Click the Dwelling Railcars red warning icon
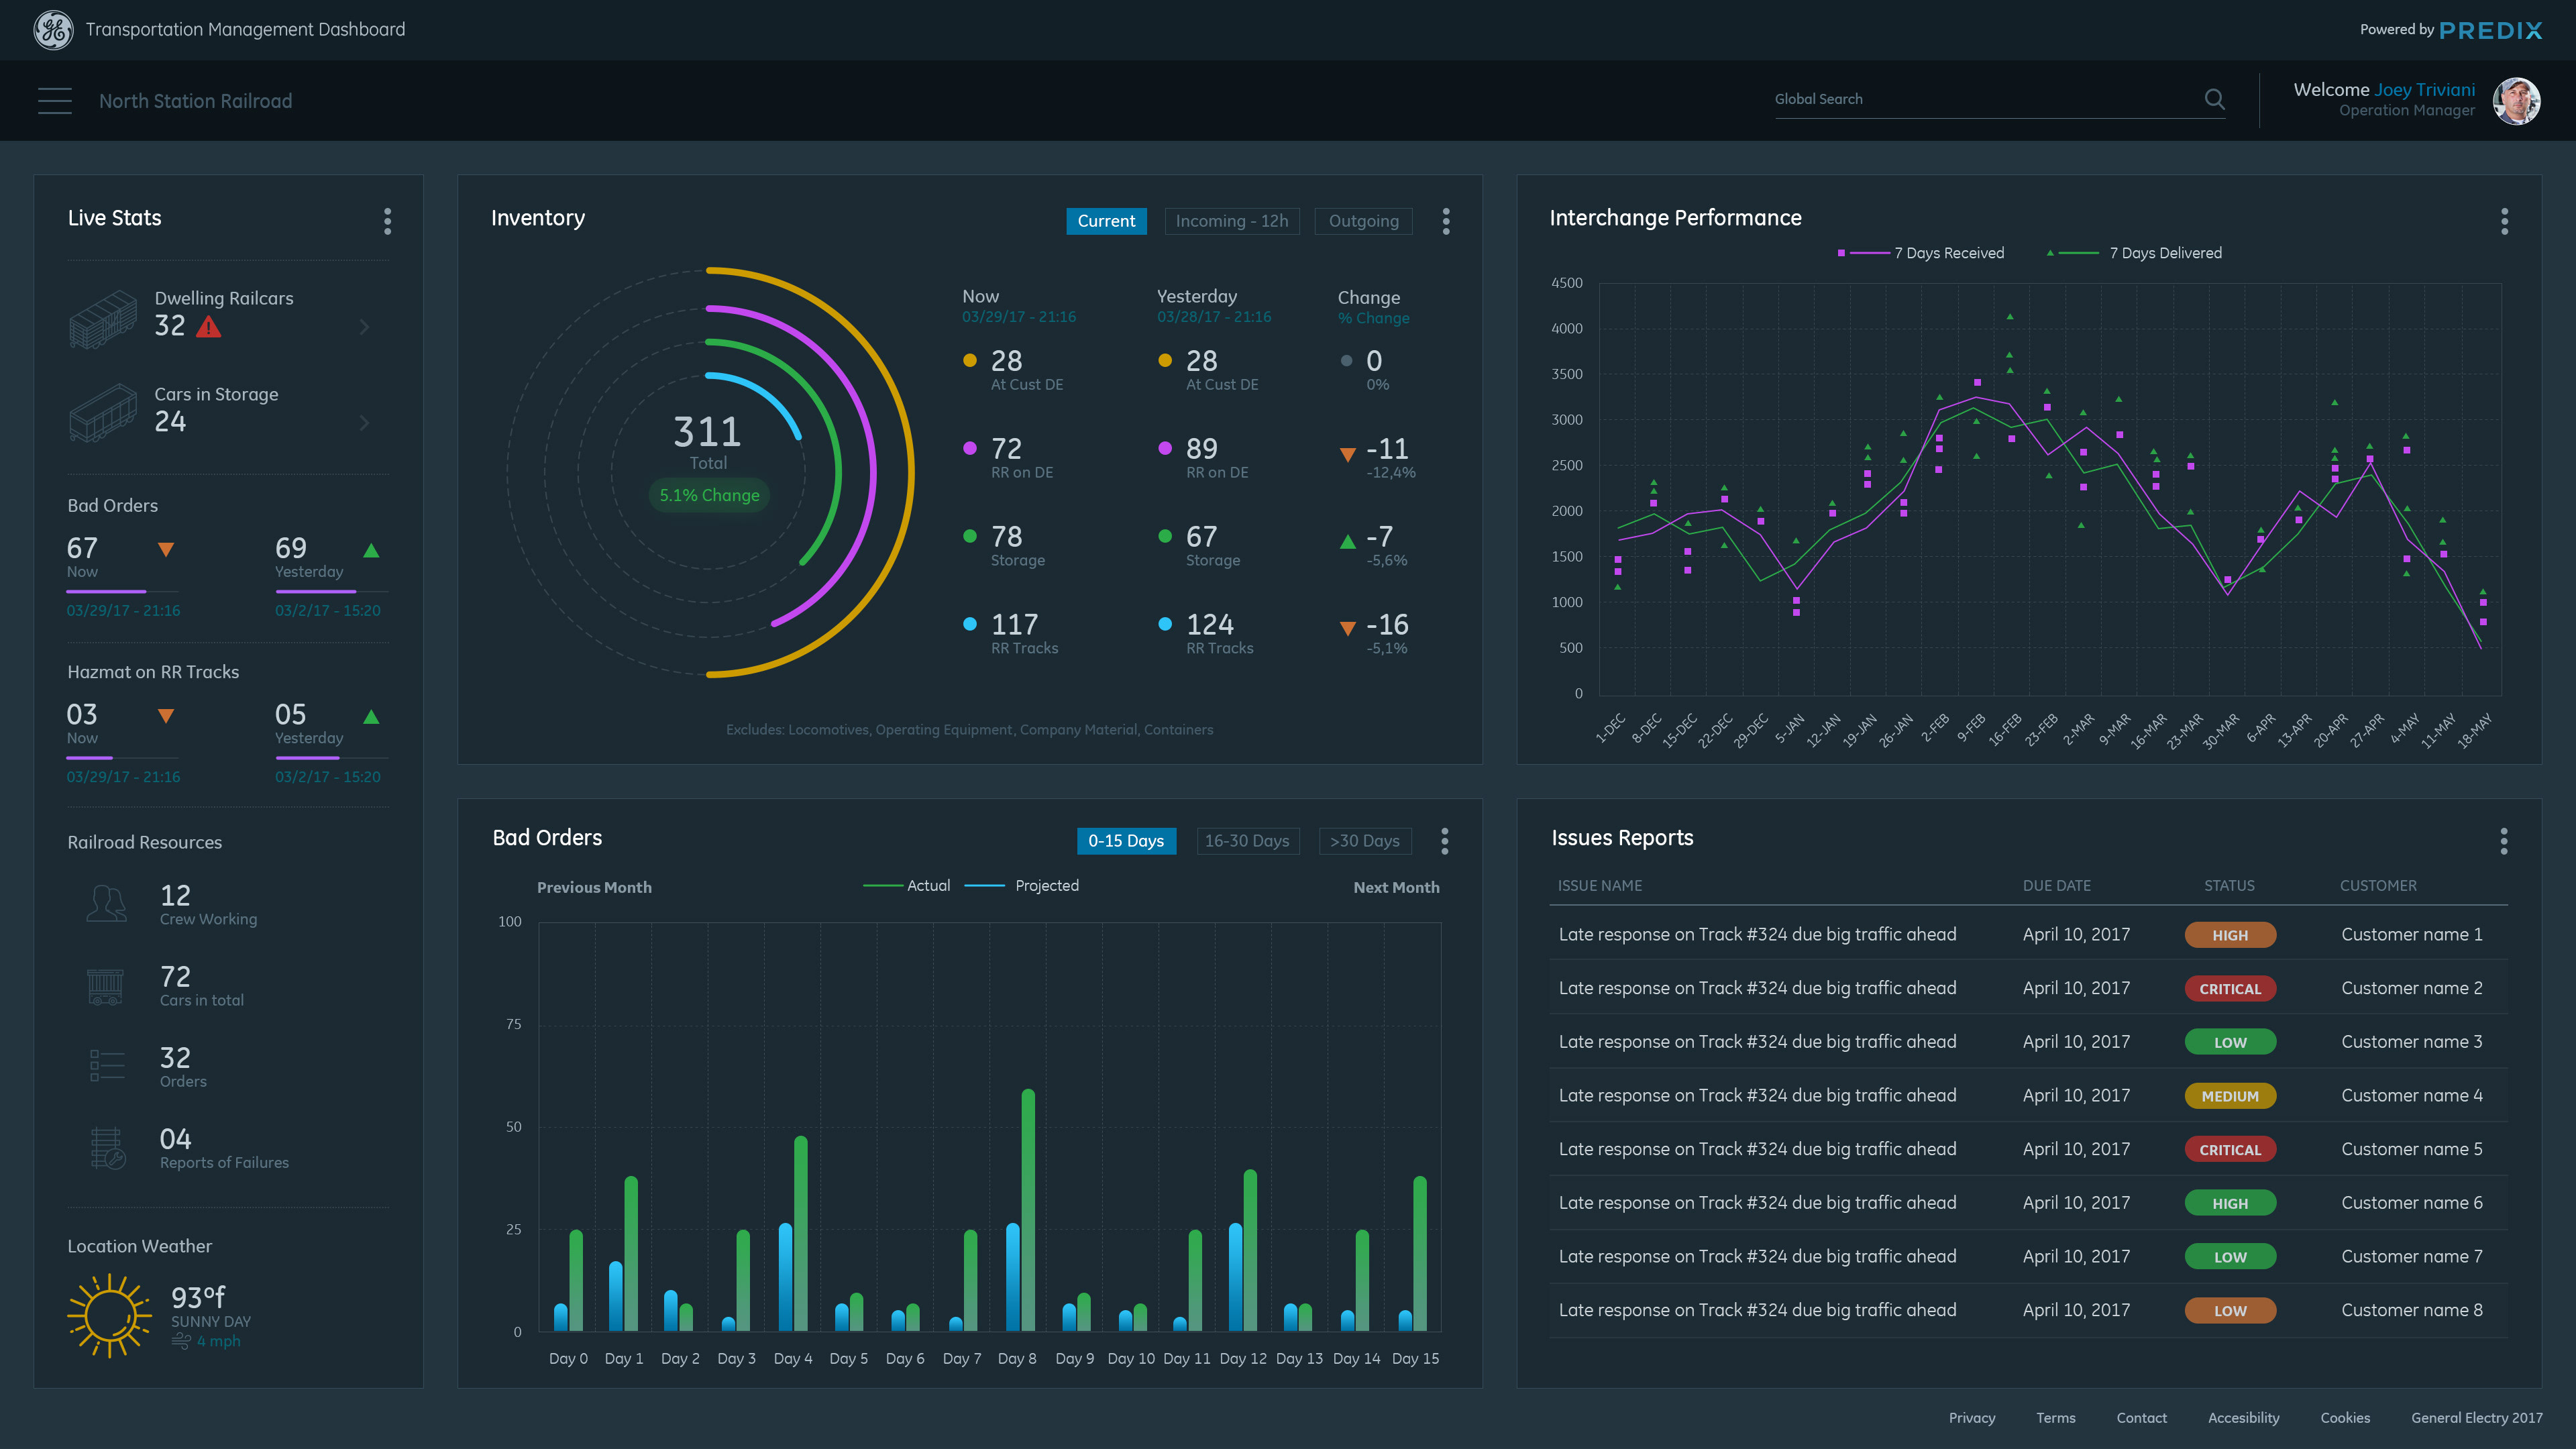 pos(209,327)
